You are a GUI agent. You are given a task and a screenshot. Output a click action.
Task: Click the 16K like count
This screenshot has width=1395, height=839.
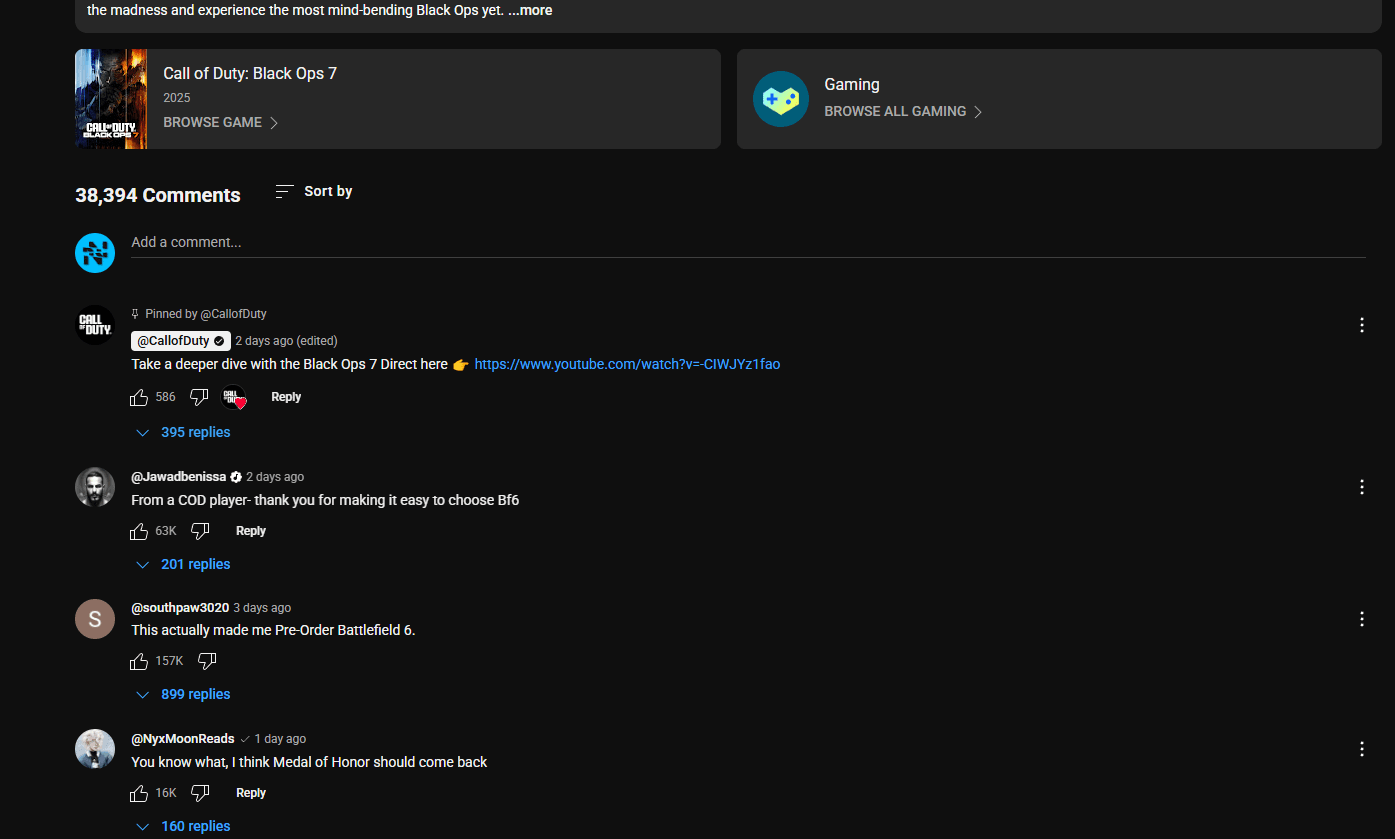(x=166, y=793)
